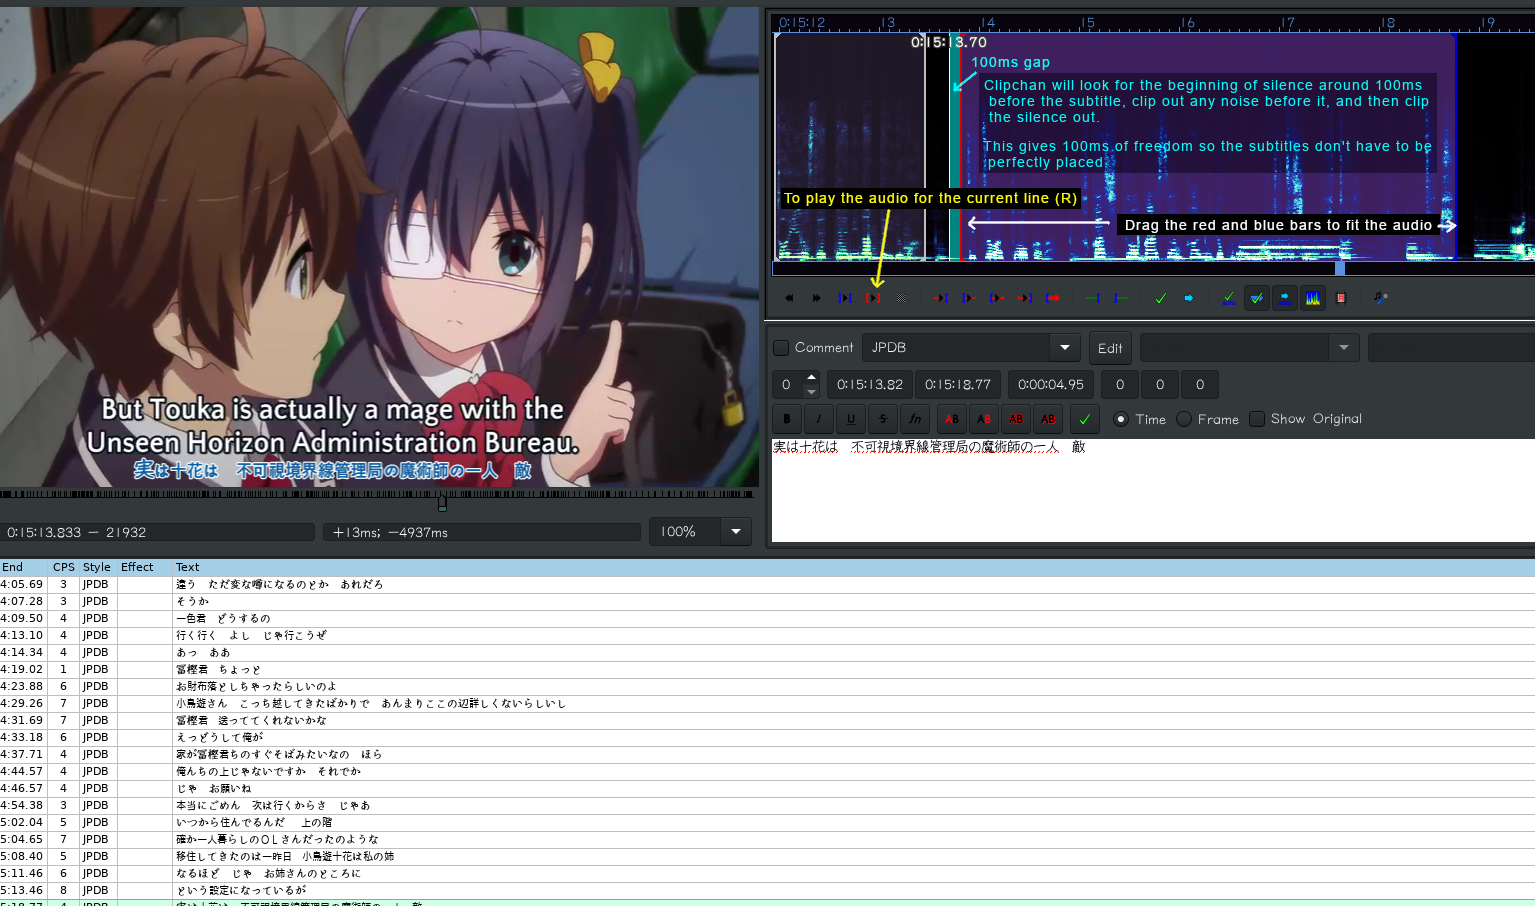Play audio selection blue brackets icon
The image size is (1535, 906).
click(845, 298)
